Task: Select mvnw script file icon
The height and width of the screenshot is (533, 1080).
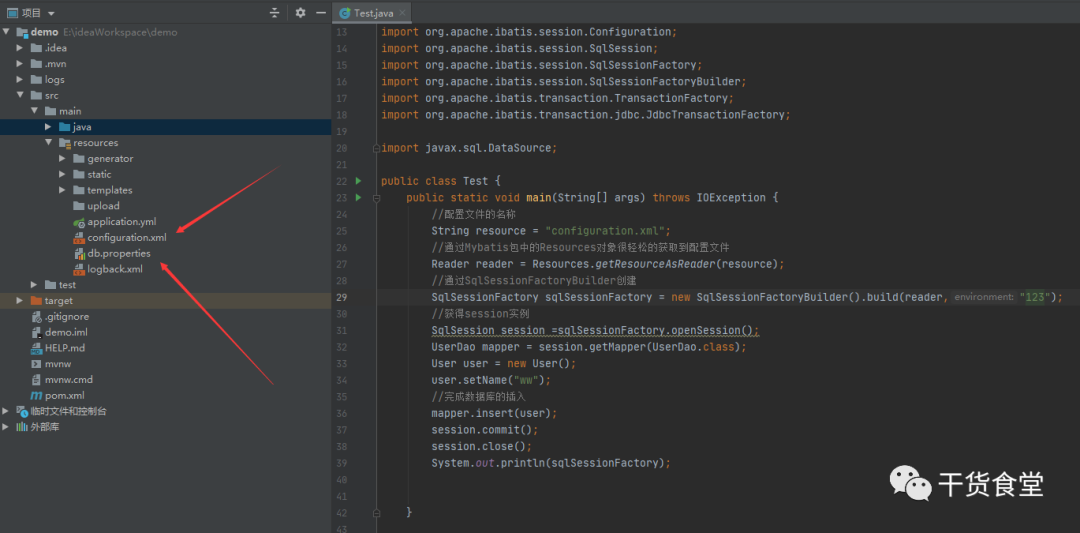Action: [x=37, y=364]
